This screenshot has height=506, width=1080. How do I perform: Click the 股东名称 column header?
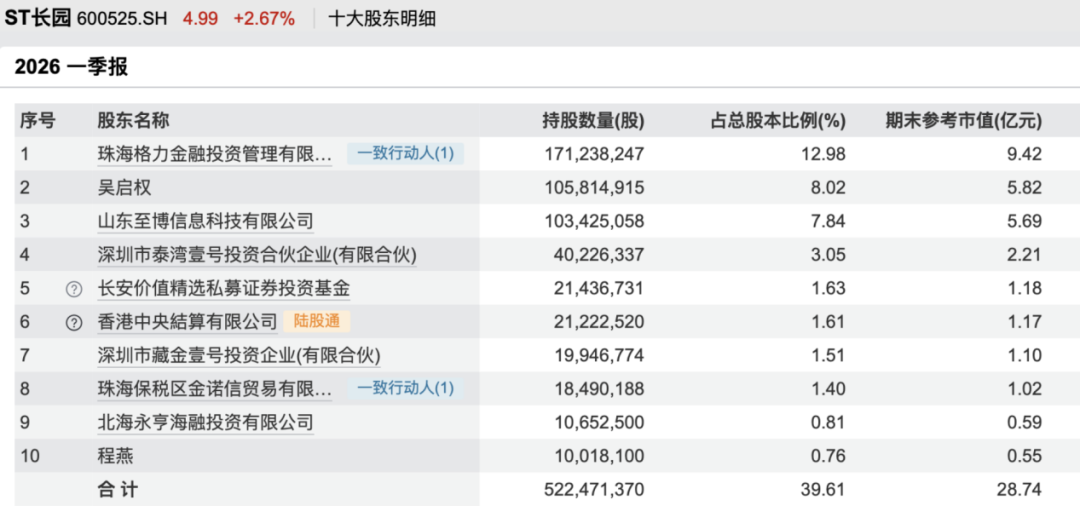click(x=134, y=121)
